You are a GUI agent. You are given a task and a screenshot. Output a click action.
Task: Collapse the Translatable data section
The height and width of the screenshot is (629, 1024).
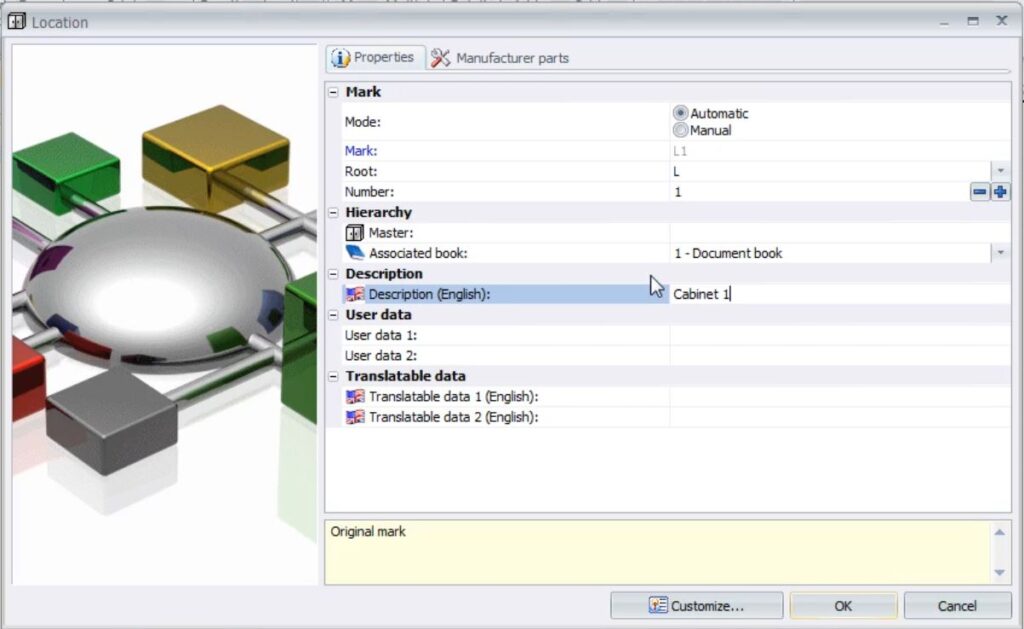click(x=333, y=376)
